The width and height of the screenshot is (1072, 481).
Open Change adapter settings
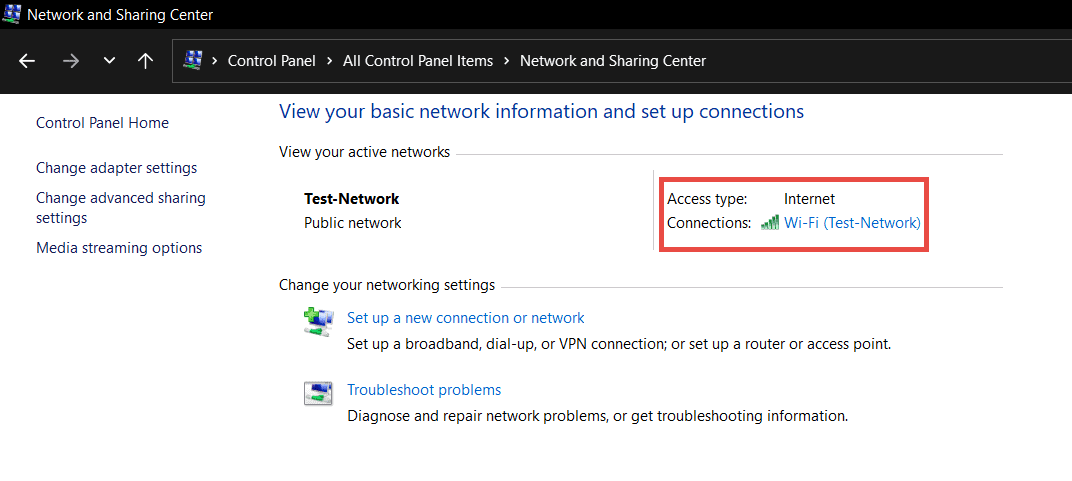116,168
